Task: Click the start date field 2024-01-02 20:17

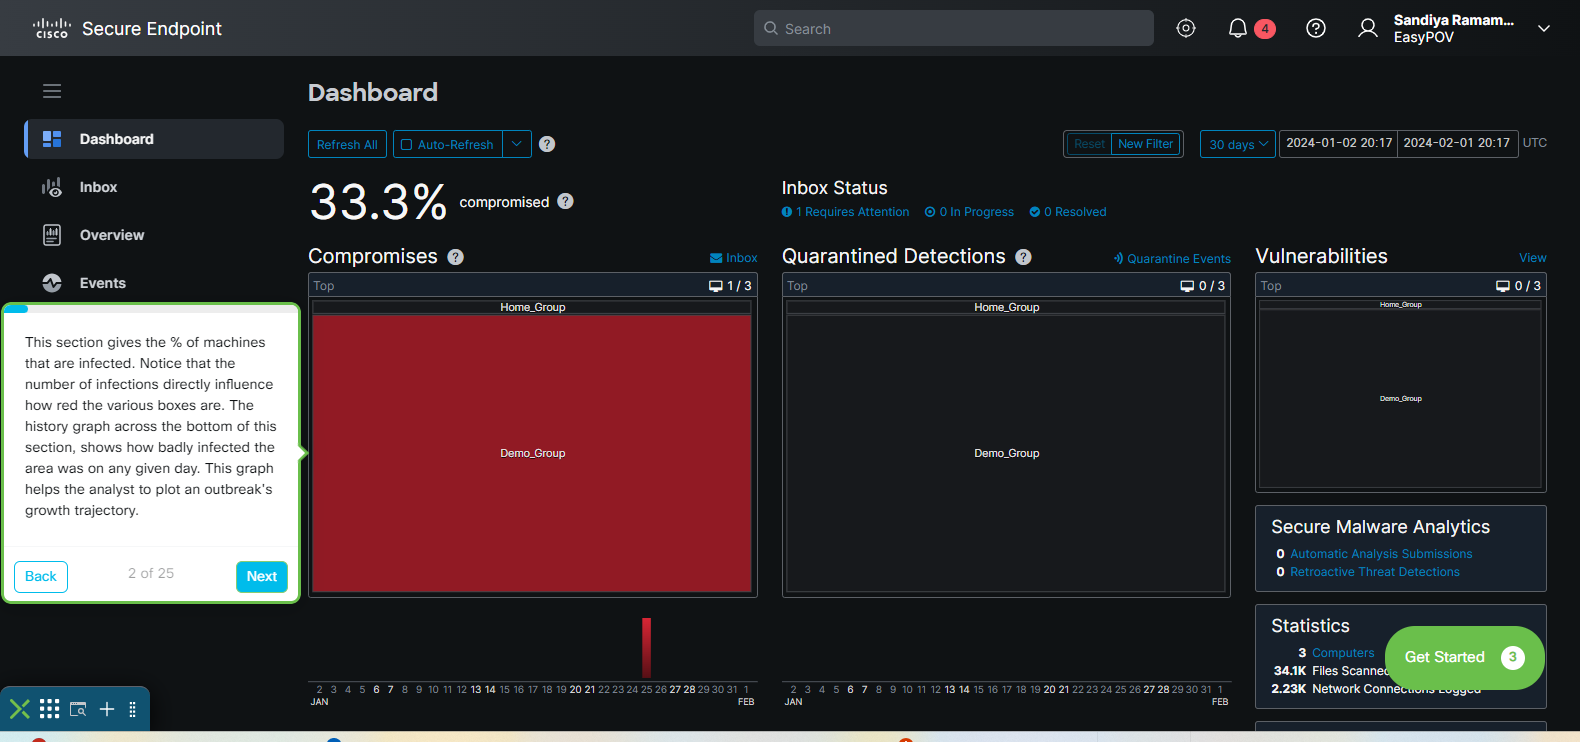Action: click(x=1339, y=143)
